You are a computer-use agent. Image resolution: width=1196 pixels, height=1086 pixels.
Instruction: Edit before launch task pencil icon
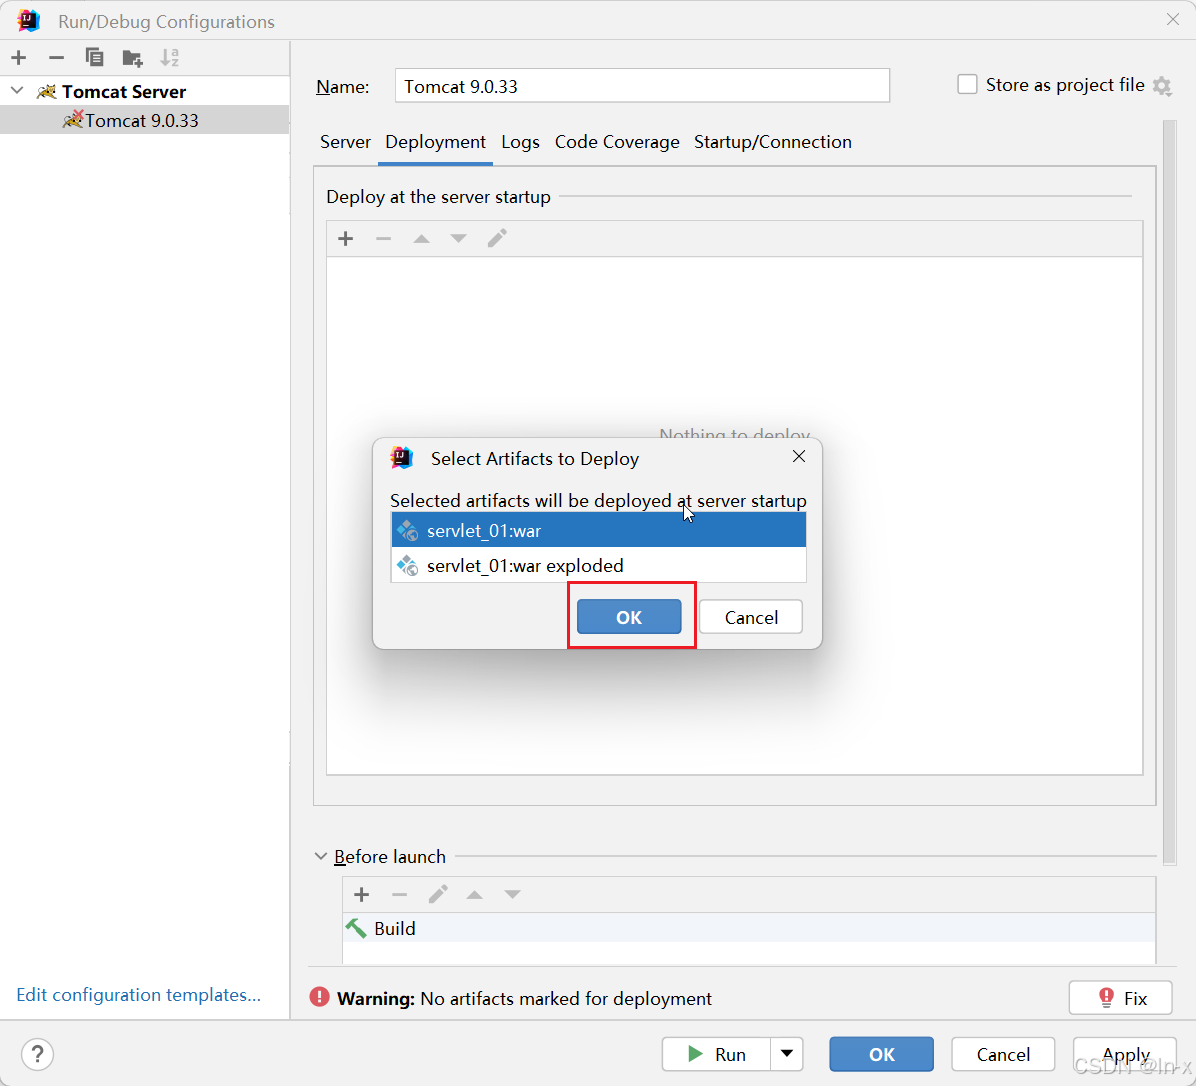pyautogui.click(x=437, y=895)
